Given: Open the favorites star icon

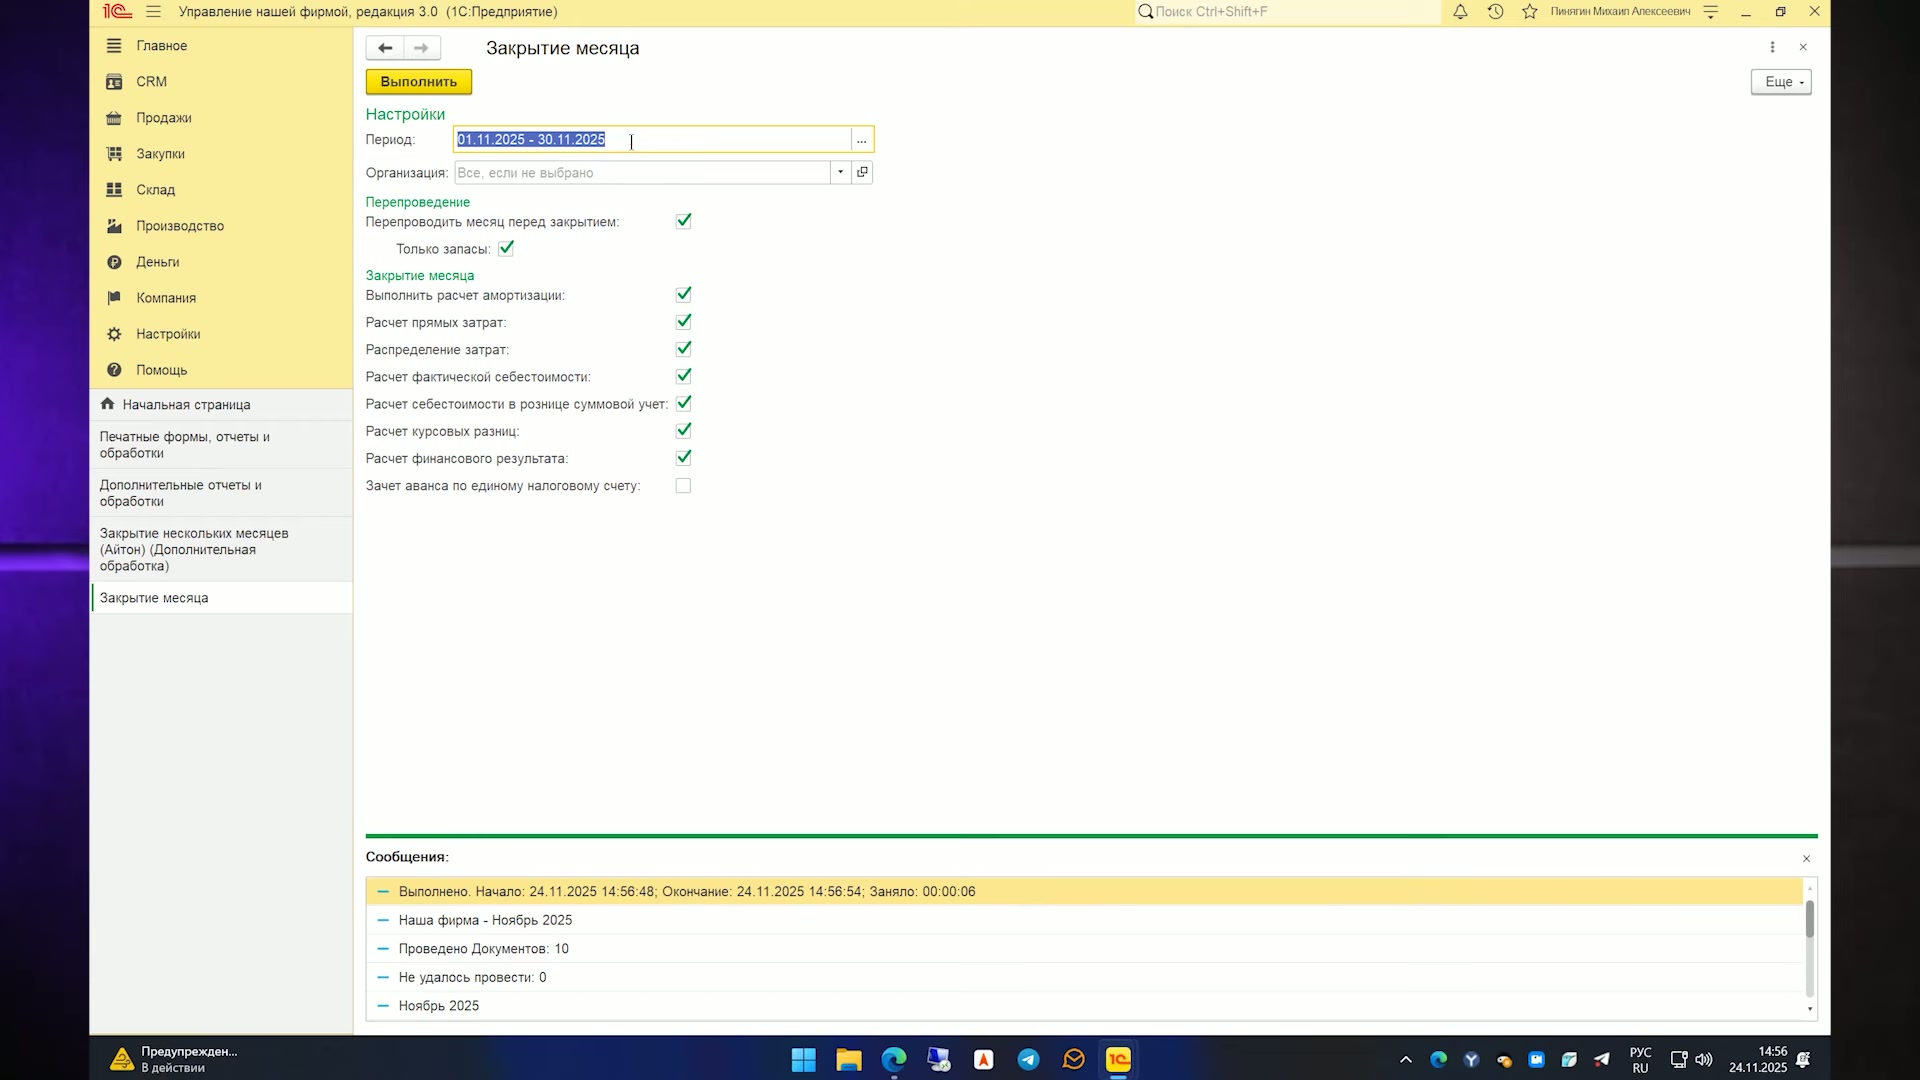Looking at the screenshot, I should pyautogui.click(x=1530, y=12).
